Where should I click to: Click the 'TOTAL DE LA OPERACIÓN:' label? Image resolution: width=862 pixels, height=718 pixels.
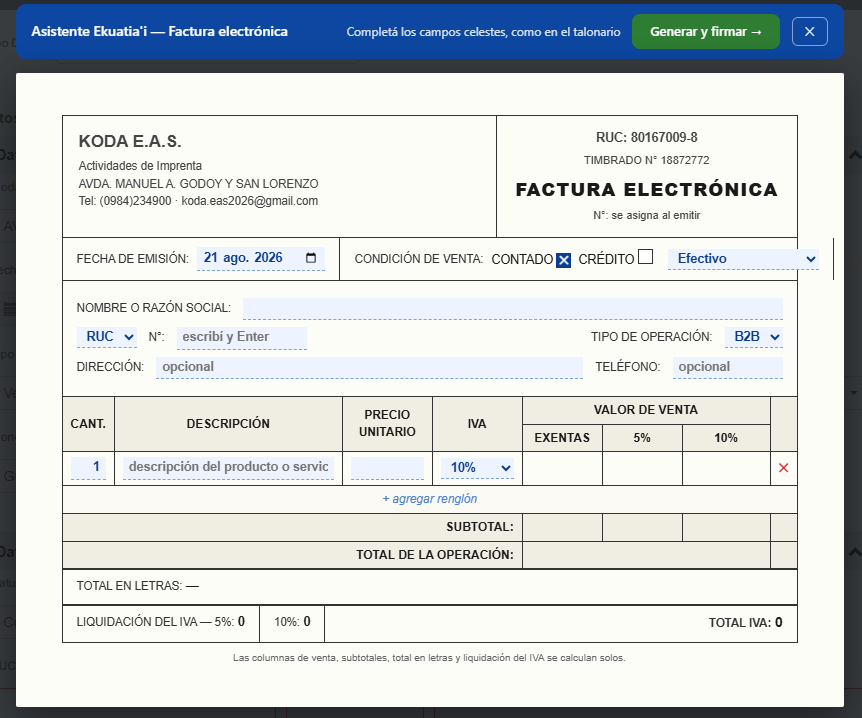[x=435, y=555]
